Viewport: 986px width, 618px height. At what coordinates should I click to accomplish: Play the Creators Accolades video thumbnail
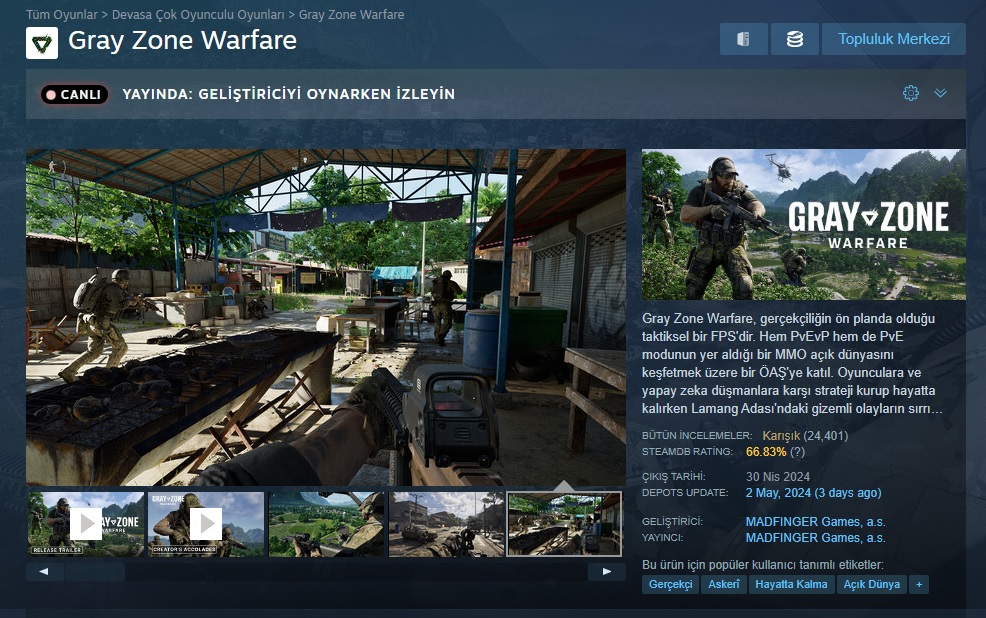[206, 524]
